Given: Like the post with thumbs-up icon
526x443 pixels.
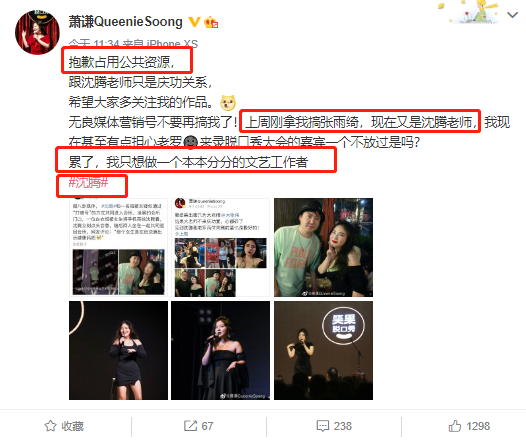Looking at the screenshot, I should [455, 426].
